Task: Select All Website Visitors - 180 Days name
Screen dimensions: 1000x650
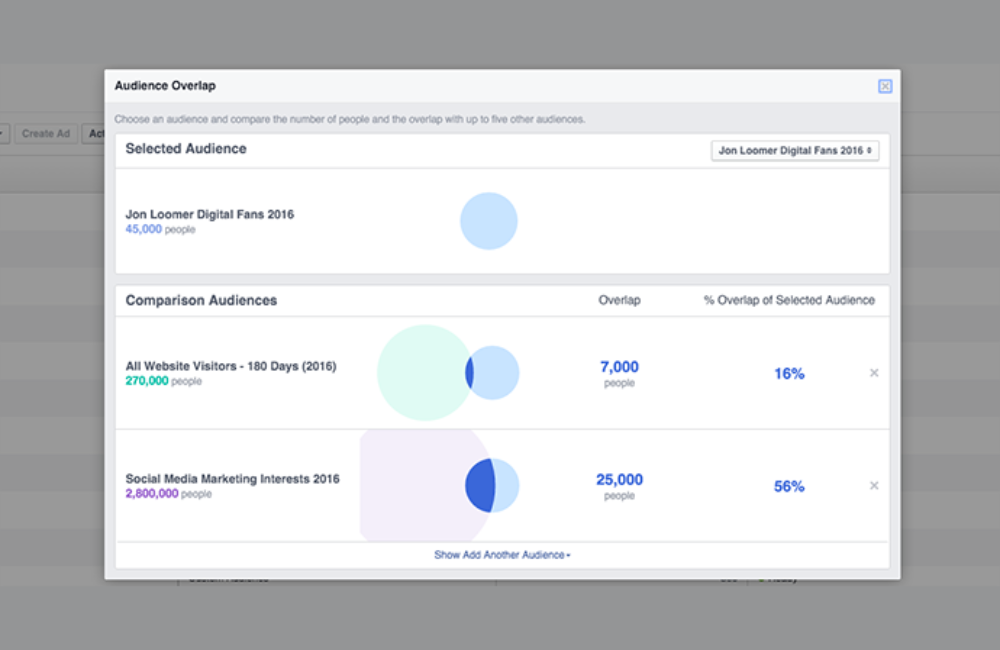Action: (231, 366)
